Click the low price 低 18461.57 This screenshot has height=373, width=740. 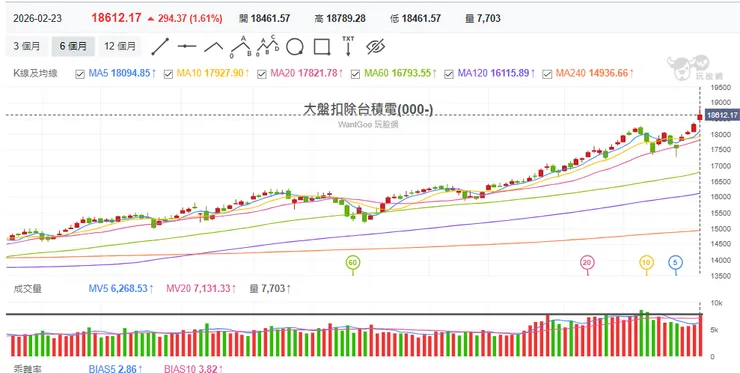point(415,19)
